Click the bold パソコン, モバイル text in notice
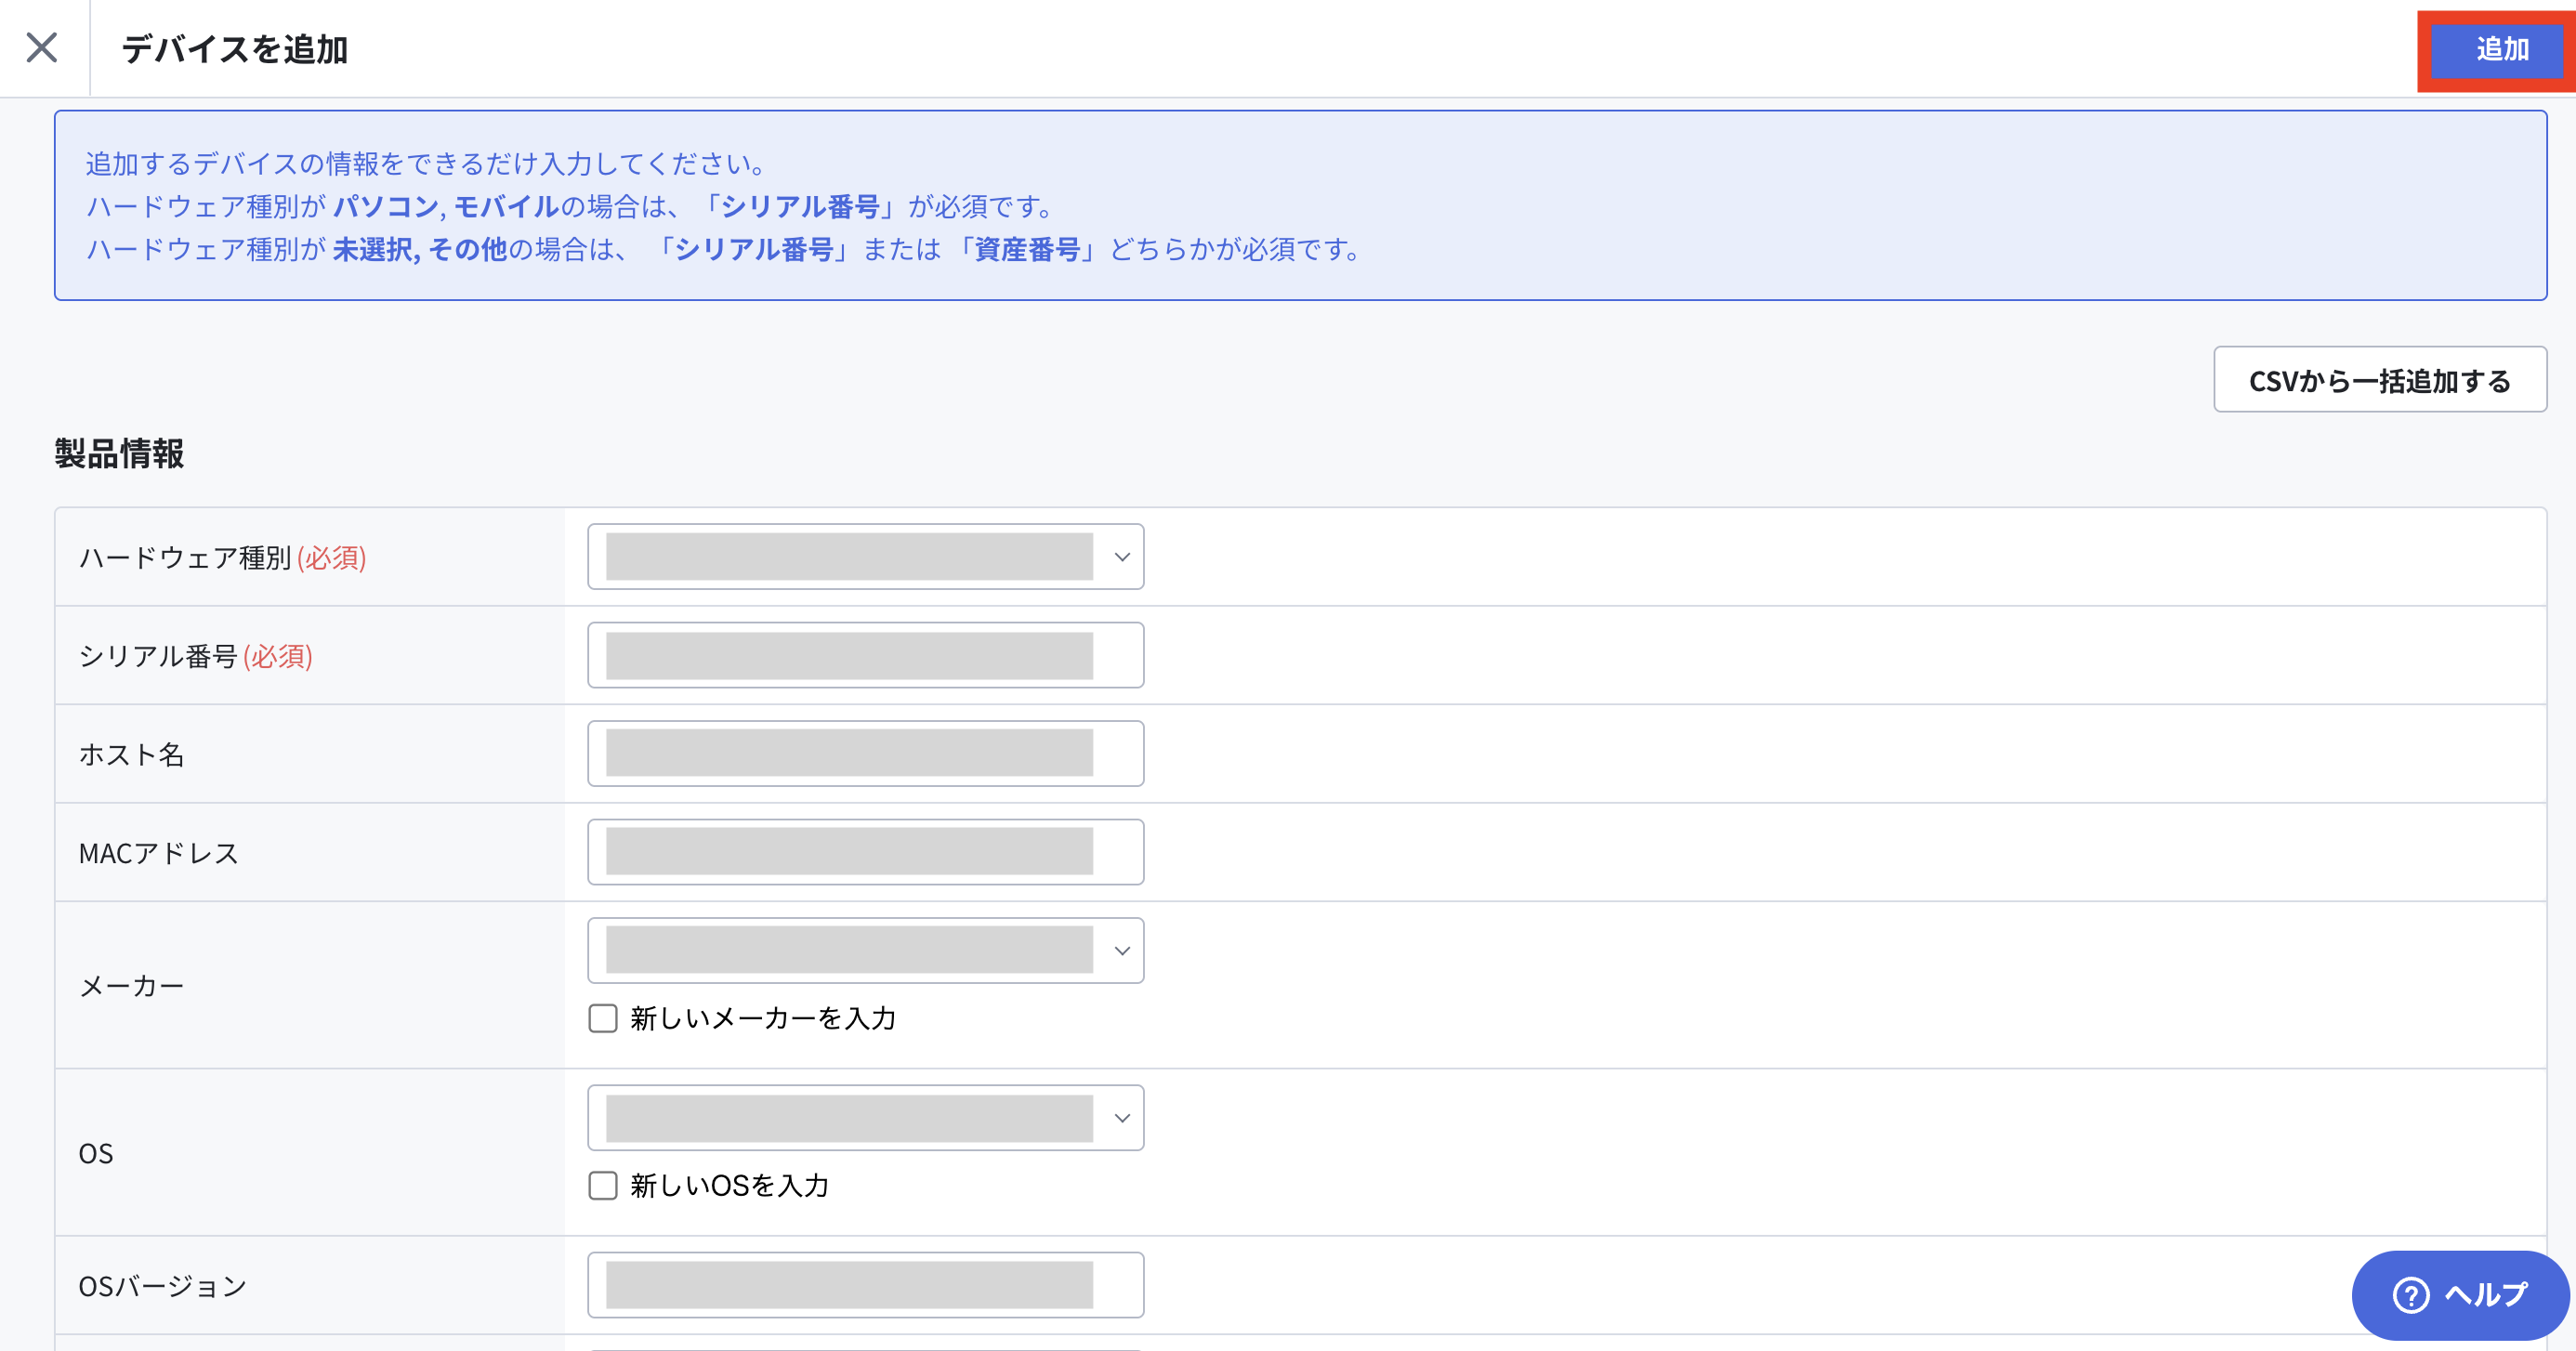 (446, 206)
